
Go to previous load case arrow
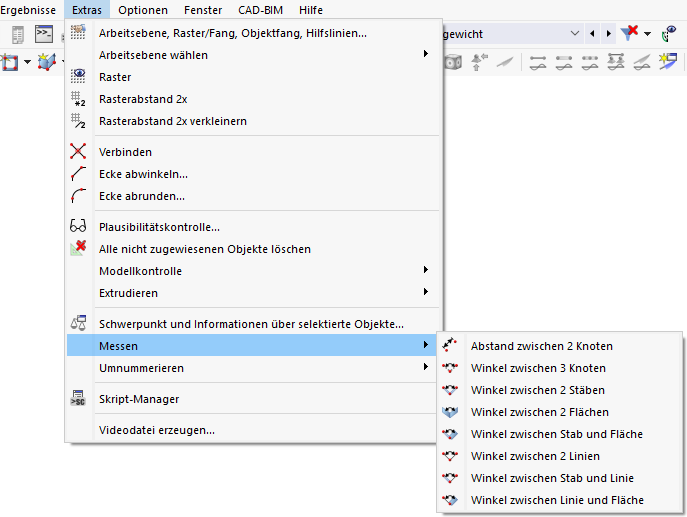click(x=592, y=34)
